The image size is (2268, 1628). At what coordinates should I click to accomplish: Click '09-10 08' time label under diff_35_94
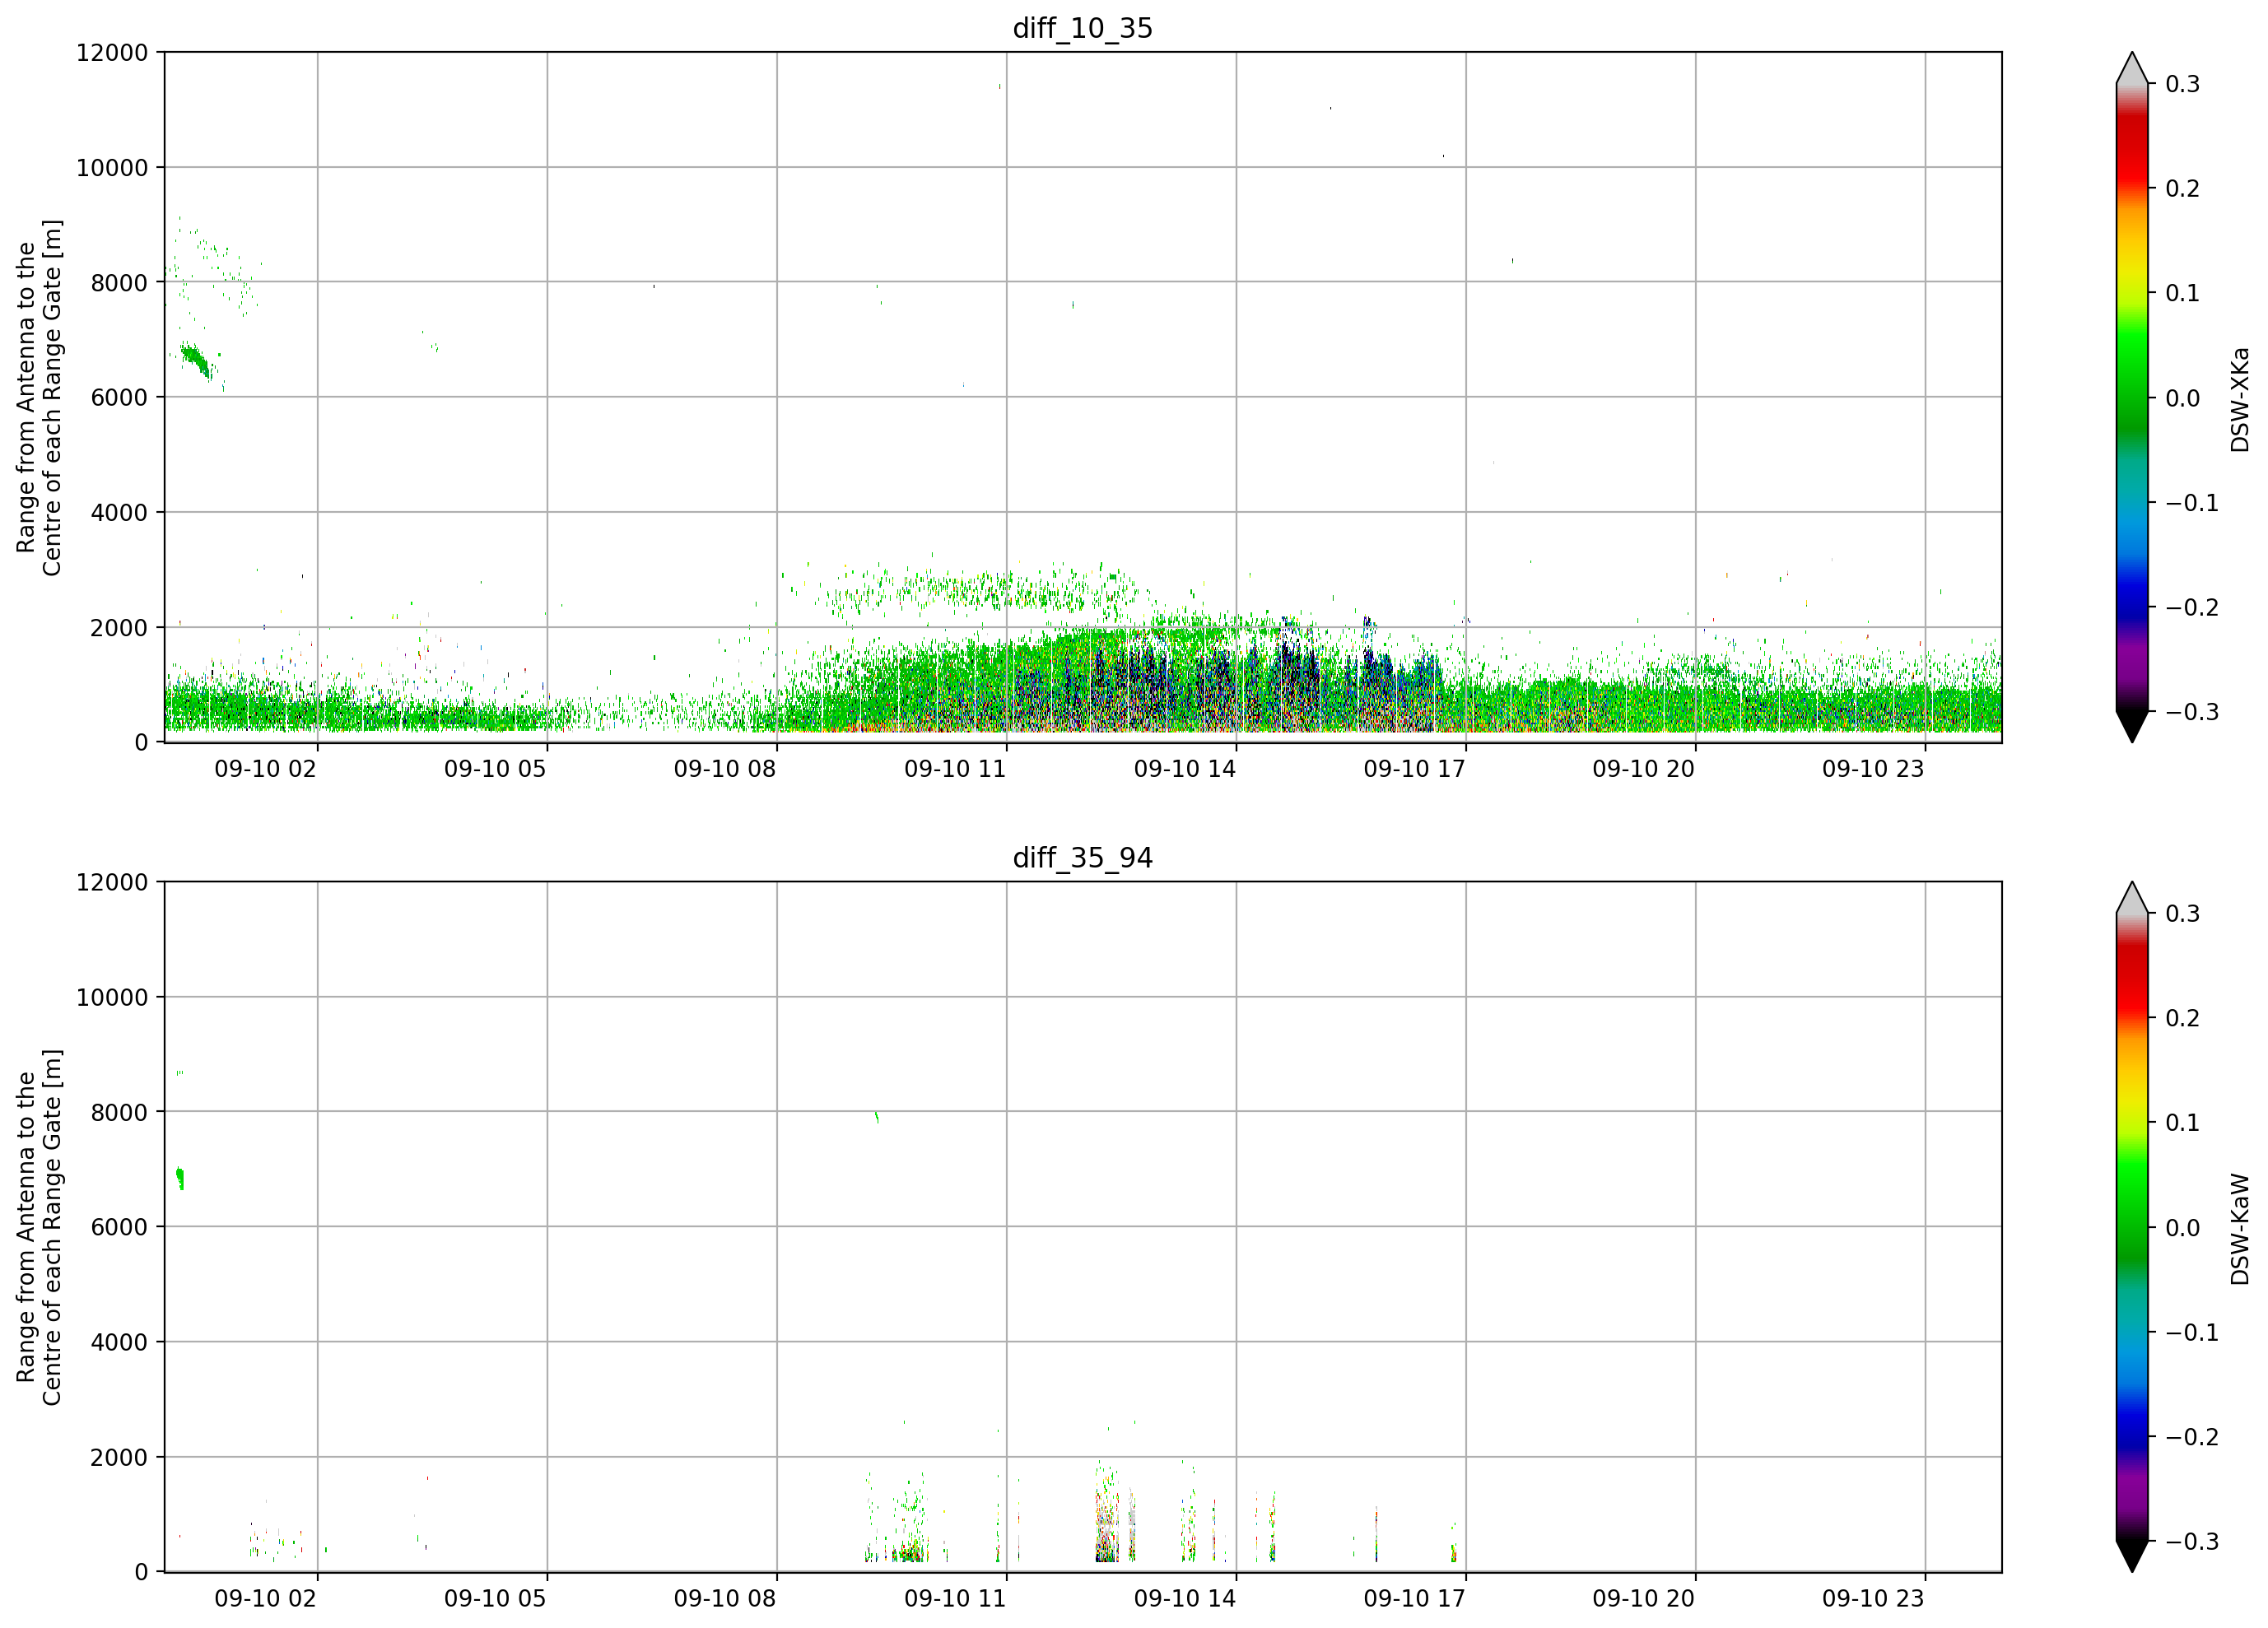(725, 1599)
